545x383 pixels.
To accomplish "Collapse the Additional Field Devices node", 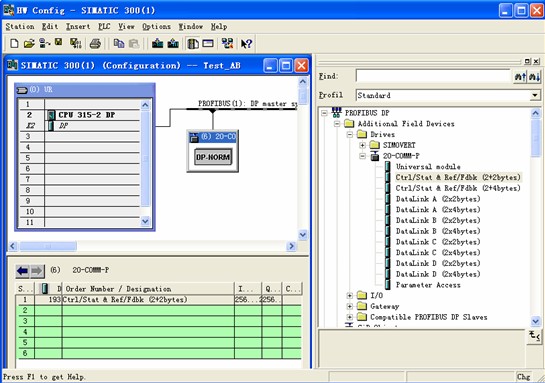I will pyautogui.click(x=336, y=124).
